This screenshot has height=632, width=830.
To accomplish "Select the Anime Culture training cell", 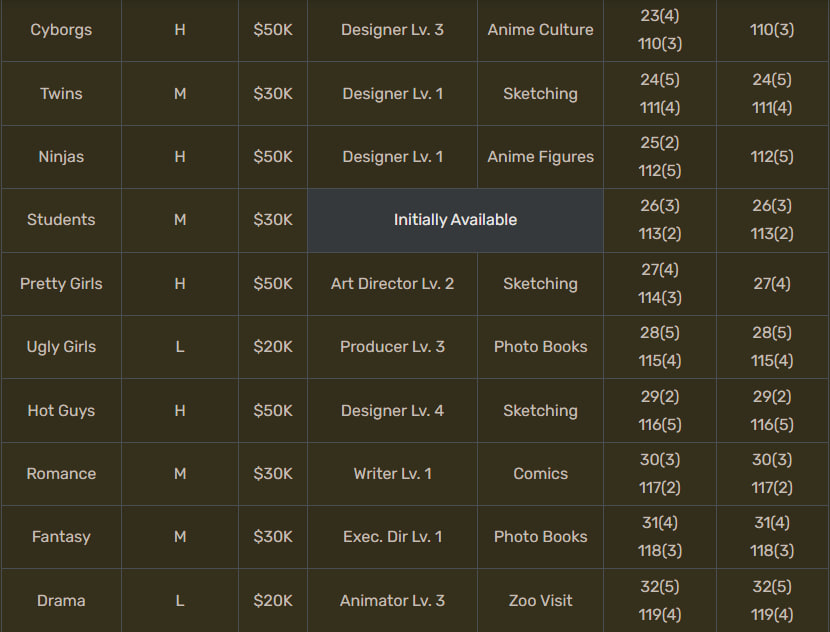I will (x=540, y=30).
